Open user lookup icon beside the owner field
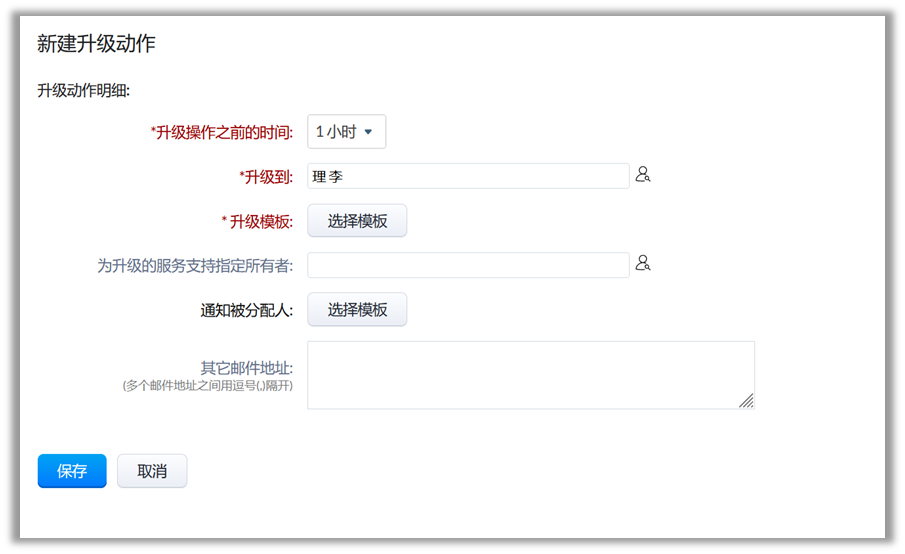This screenshot has width=905, height=554. tap(643, 264)
